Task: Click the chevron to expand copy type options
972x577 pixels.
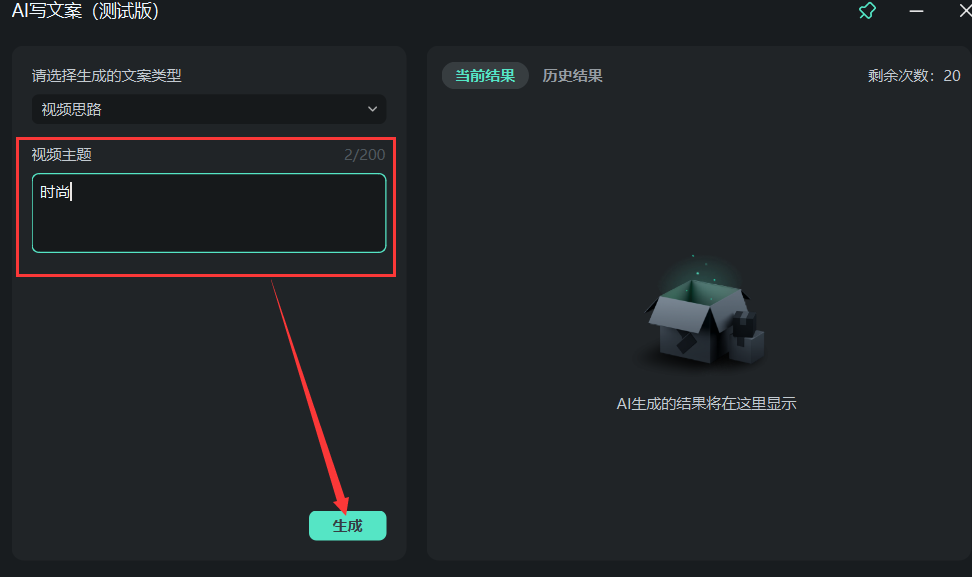Action: [374, 109]
